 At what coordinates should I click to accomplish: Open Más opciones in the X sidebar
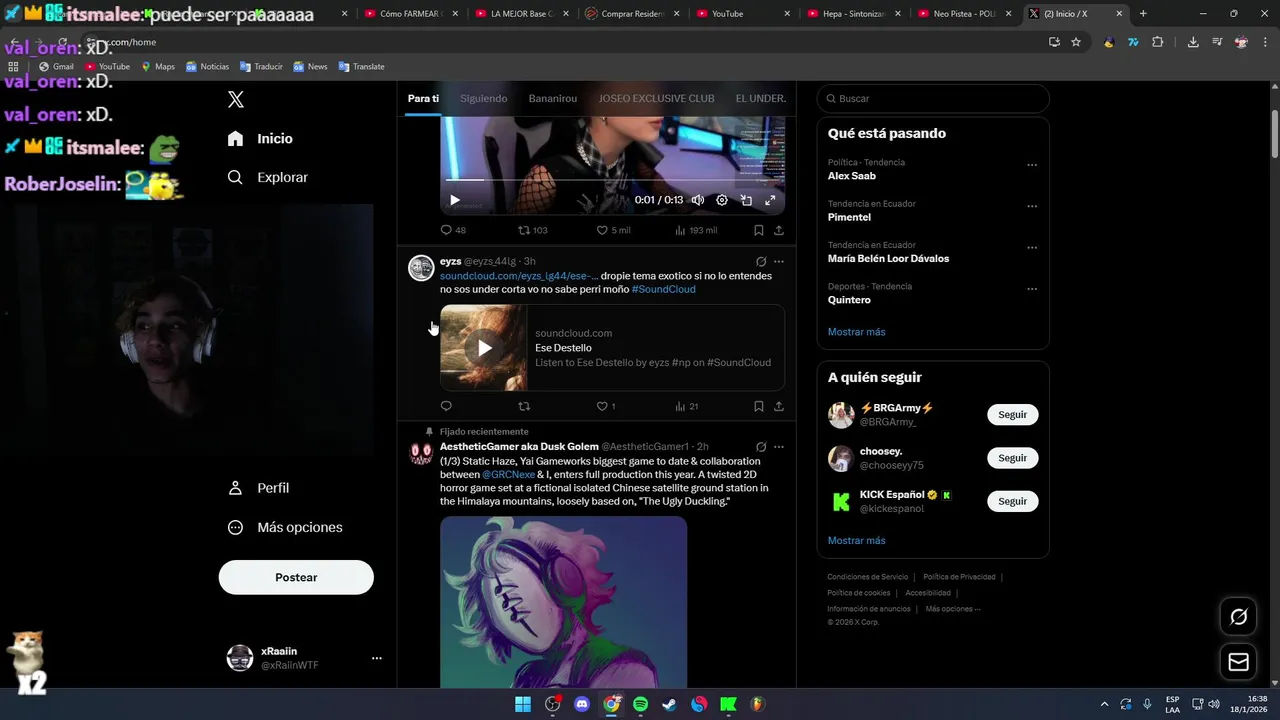click(285, 527)
